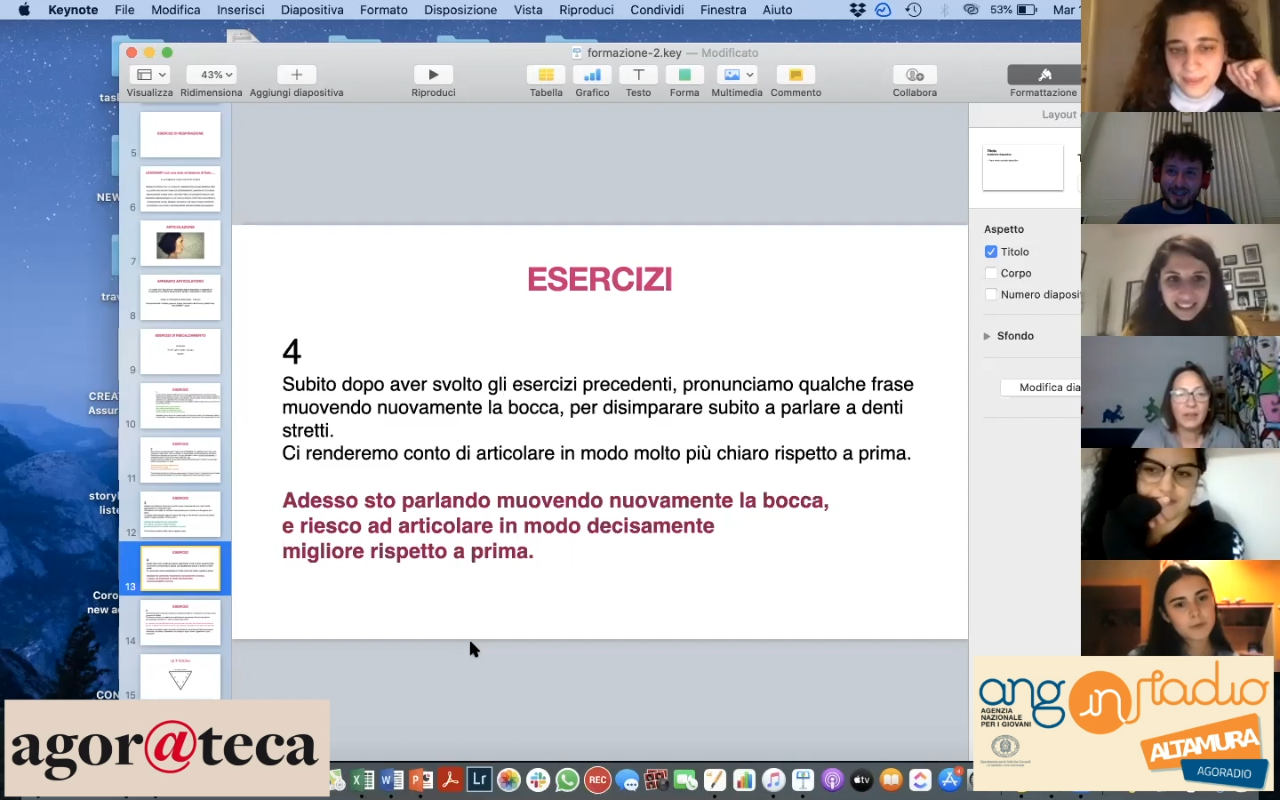Open the Modifica menu

click(x=175, y=10)
